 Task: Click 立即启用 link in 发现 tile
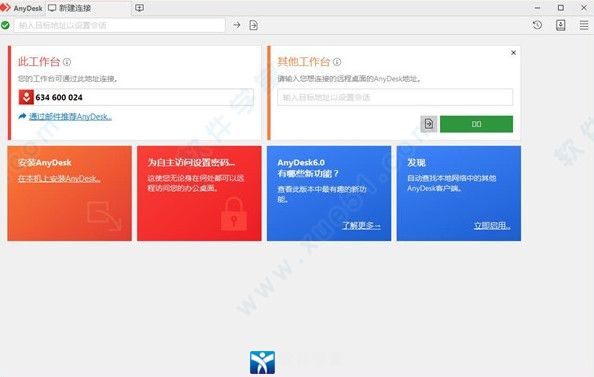[x=492, y=226]
